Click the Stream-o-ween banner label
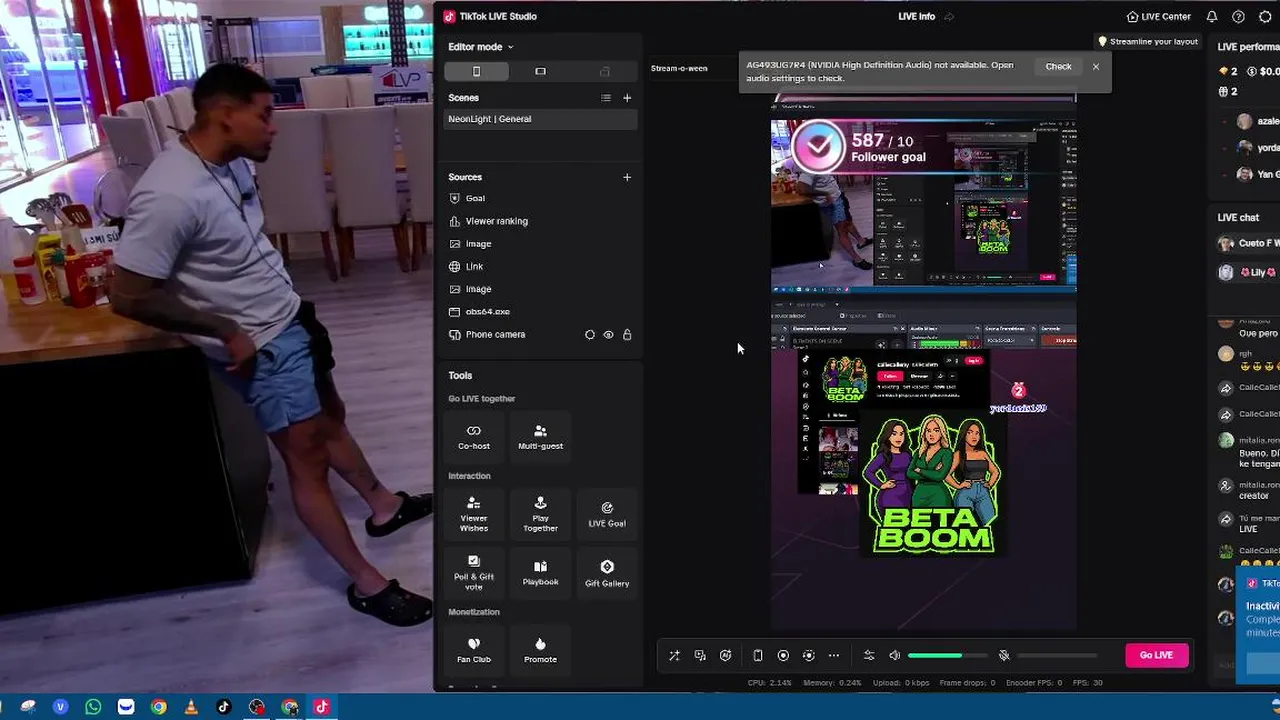 679,68
